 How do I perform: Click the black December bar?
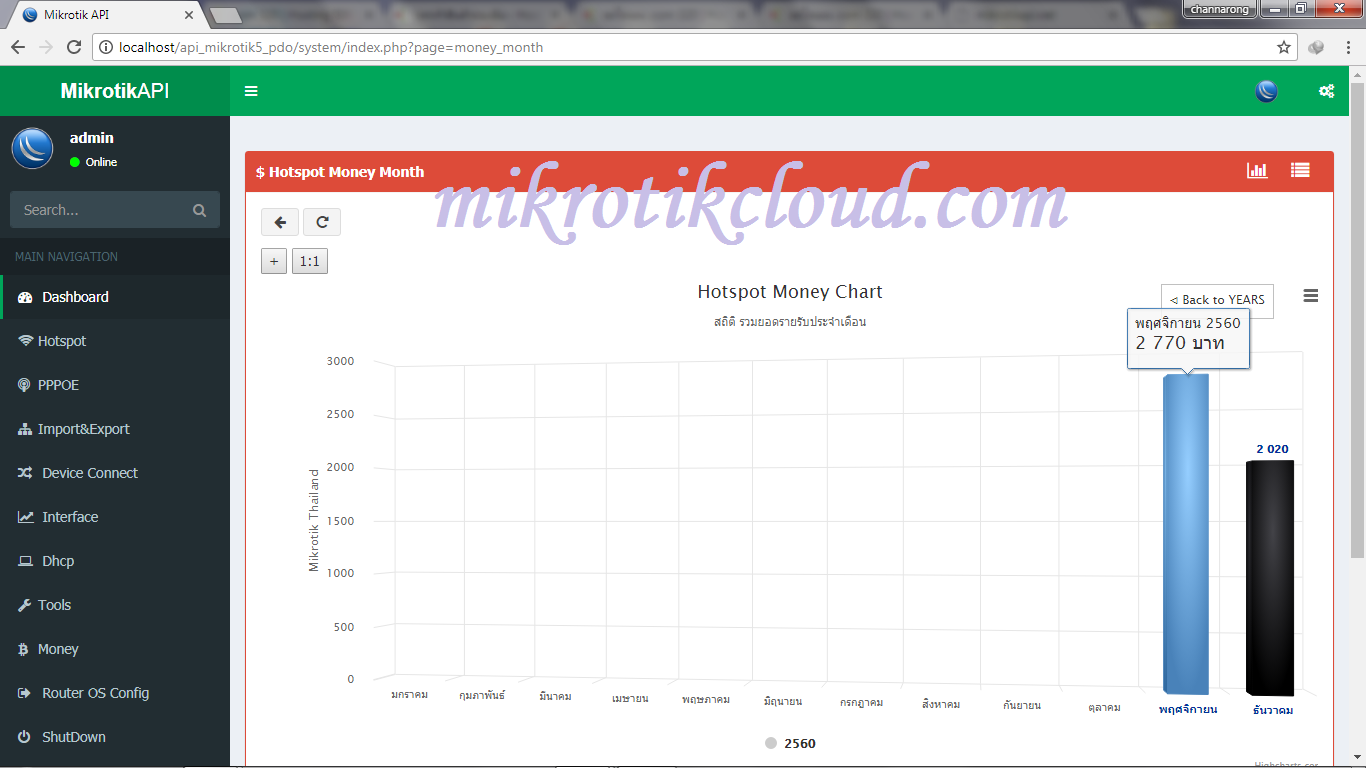1270,578
